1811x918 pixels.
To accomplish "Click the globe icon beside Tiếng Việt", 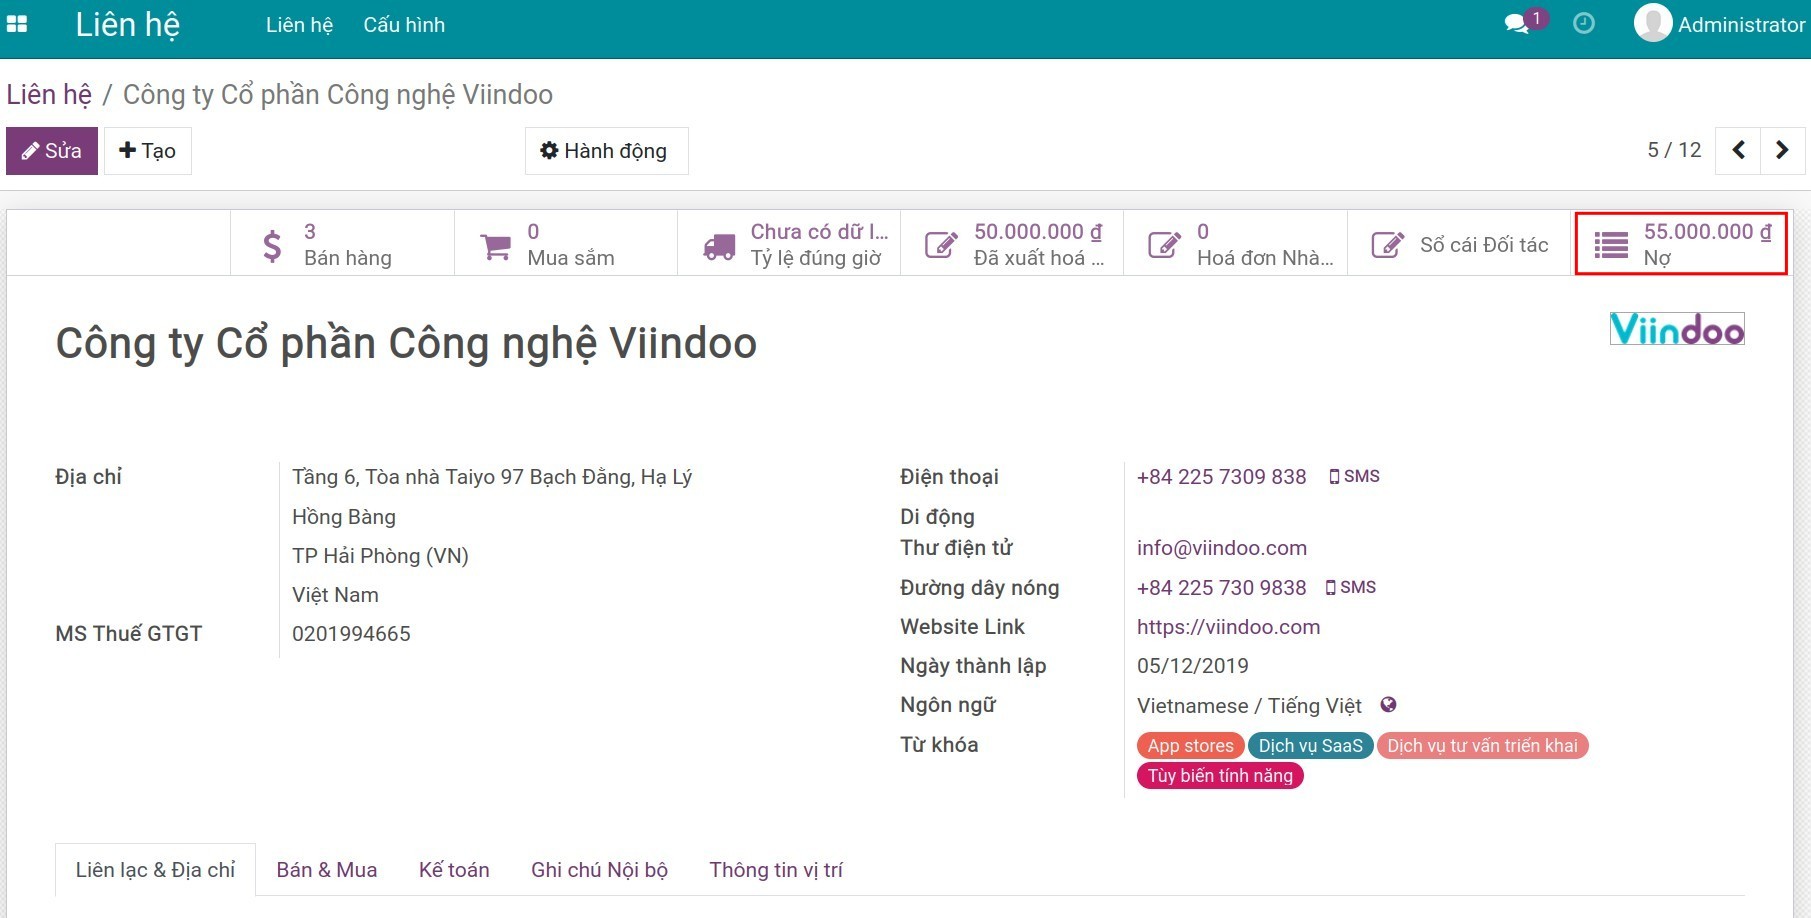I will tap(1388, 704).
